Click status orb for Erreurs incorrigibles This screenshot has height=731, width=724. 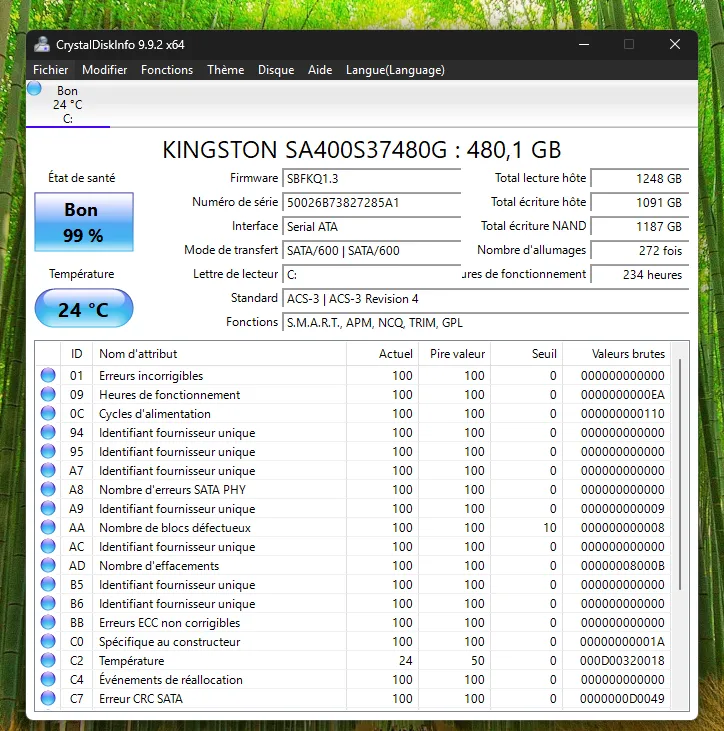(48, 375)
